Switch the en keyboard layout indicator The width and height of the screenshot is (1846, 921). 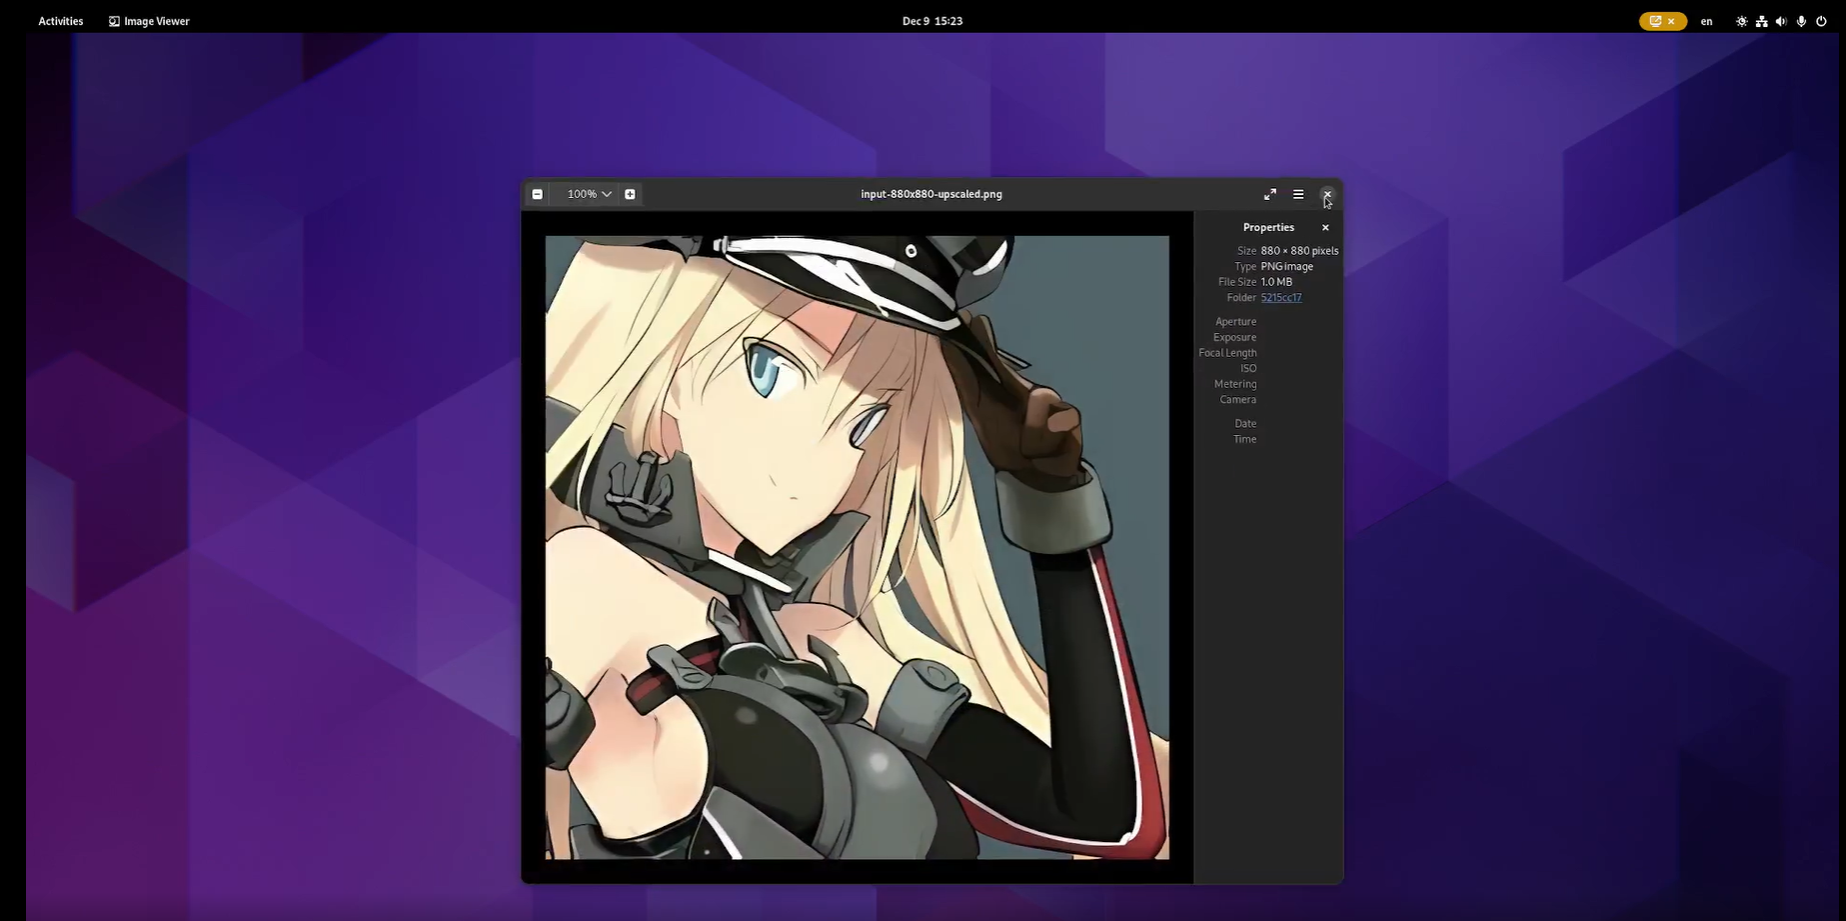coord(1706,21)
